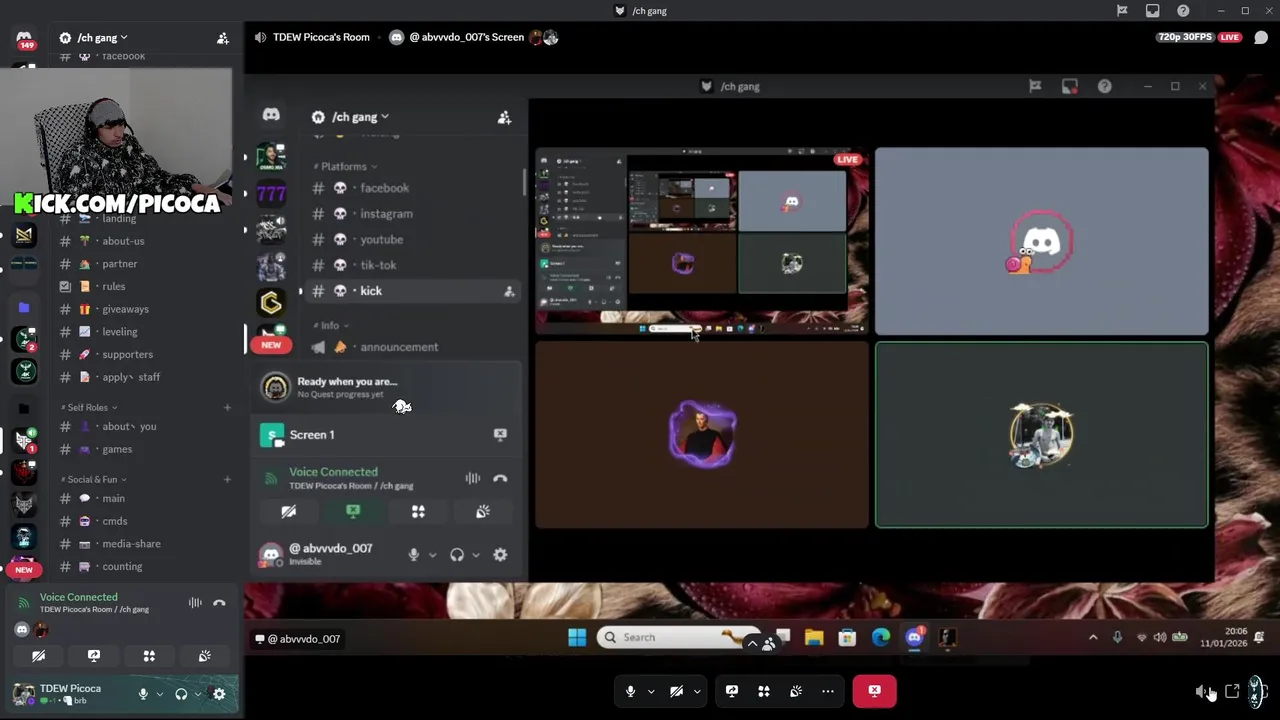Click the streamed taskbar Search box
Screen dimensions: 1280x720
point(678,638)
